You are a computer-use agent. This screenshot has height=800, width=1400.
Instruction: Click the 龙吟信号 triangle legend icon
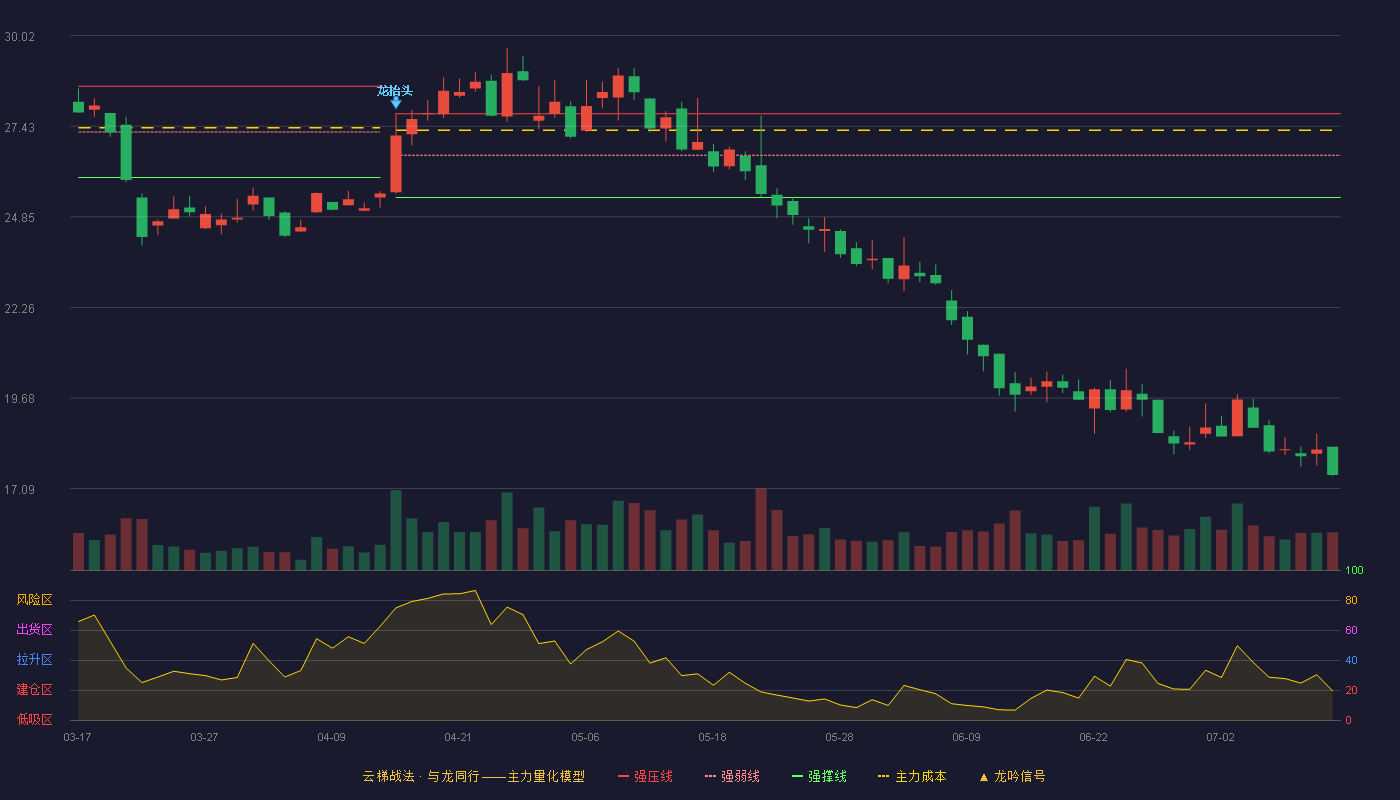tap(983, 777)
